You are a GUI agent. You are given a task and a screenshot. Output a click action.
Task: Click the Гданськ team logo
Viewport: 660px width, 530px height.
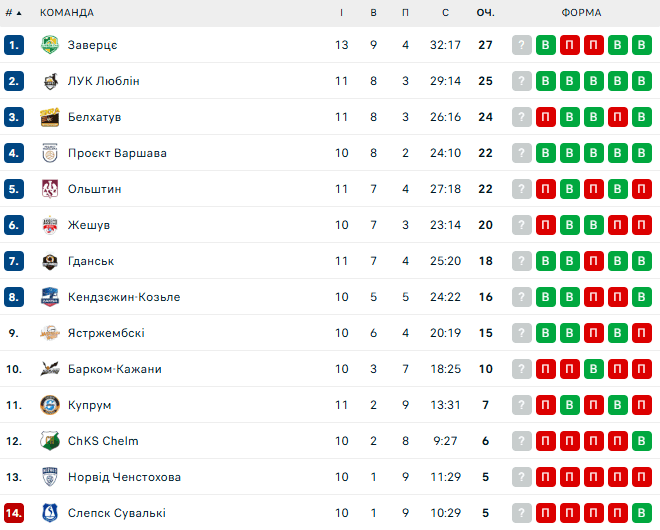click(50, 261)
